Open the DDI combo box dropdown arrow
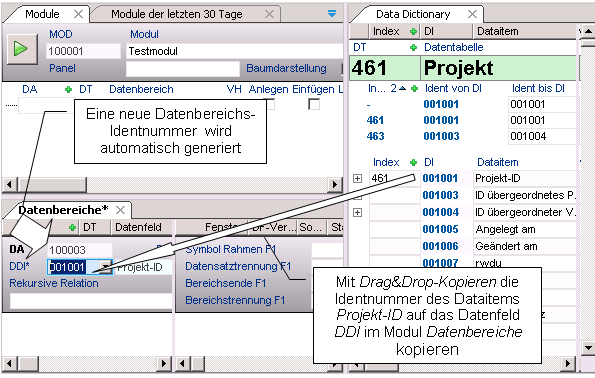 click(105, 267)
